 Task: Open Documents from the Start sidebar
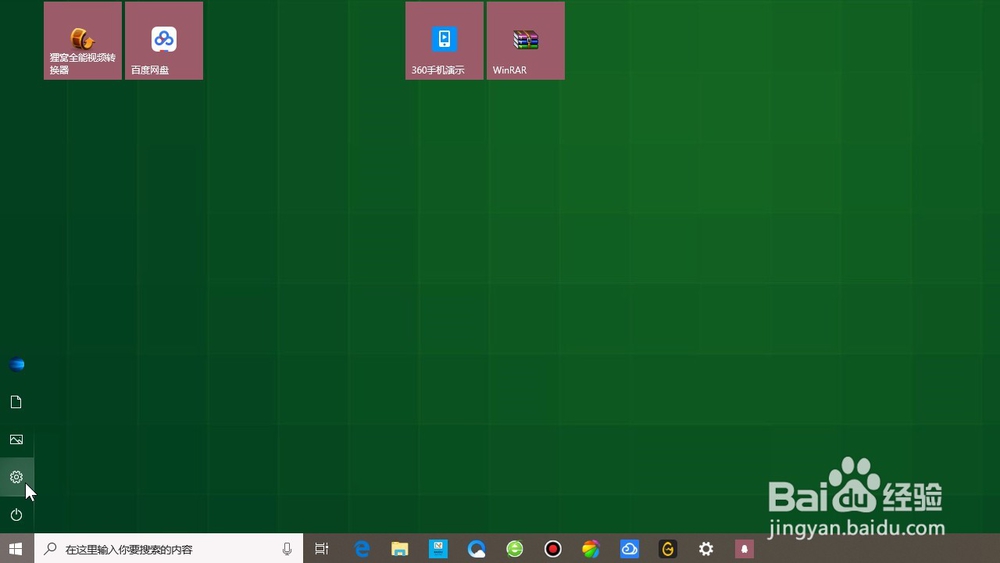coord(17,402)
